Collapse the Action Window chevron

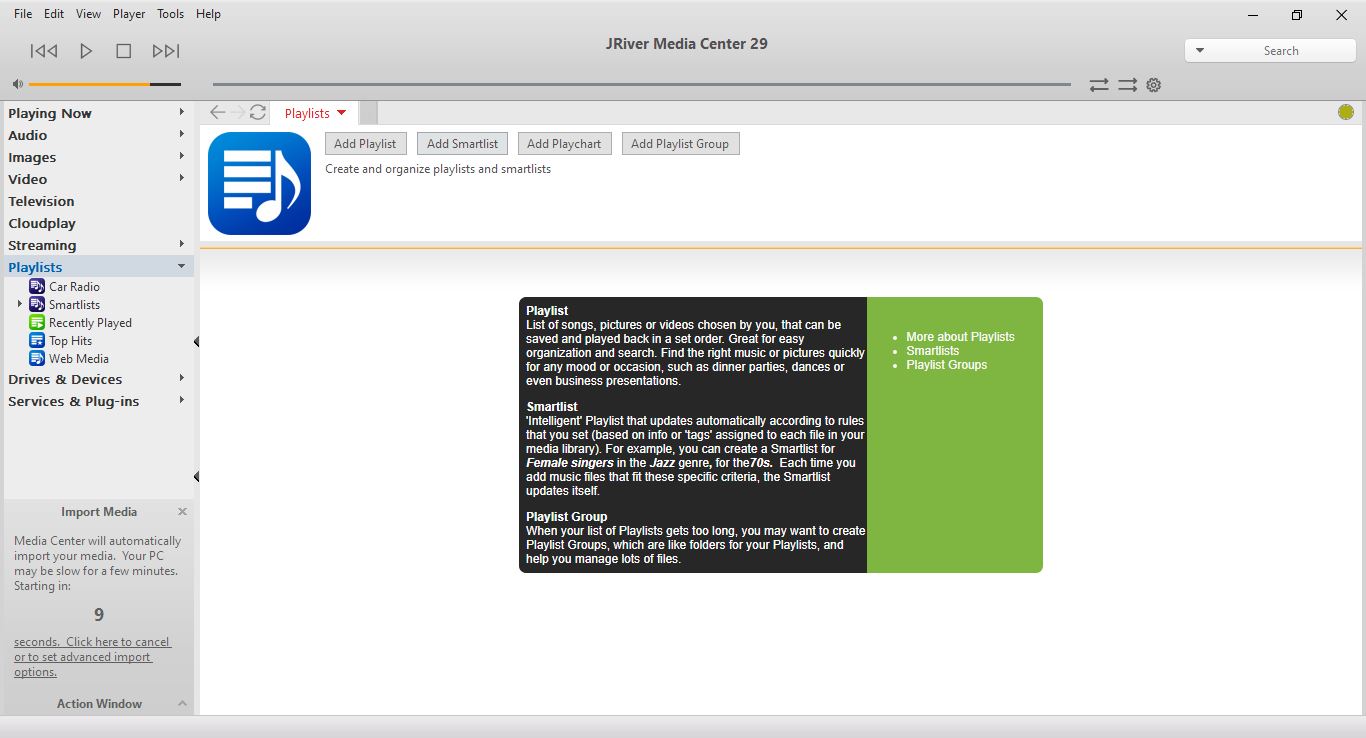click(182, 704)
